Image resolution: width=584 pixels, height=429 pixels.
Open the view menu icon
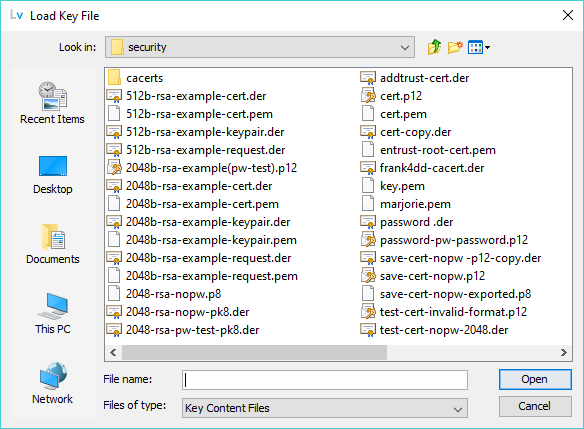point(479,47)
